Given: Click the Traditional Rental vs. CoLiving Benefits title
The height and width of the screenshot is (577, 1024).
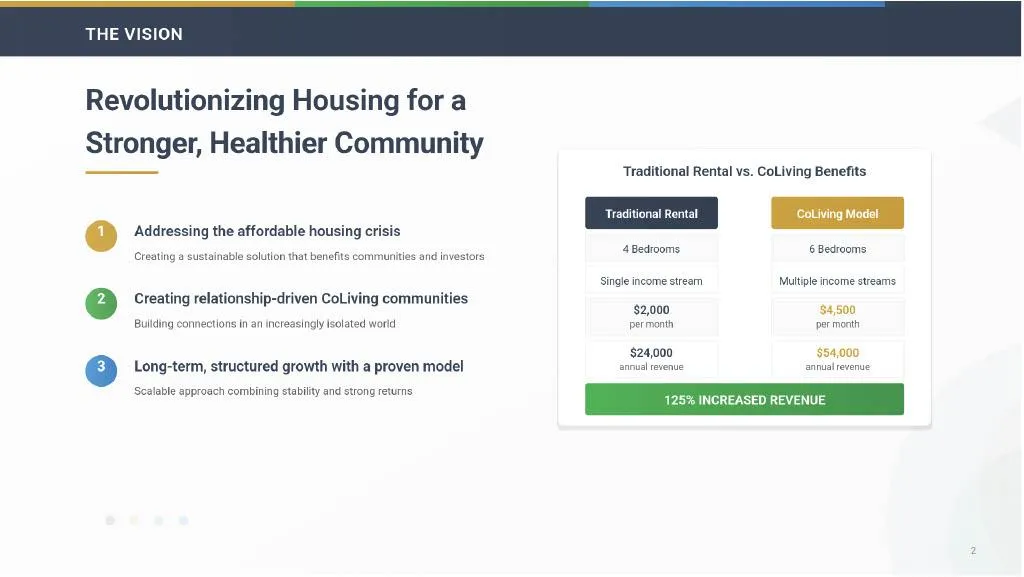Looking at the screenshot, I should pyautogui.click(x=744, y=171).
